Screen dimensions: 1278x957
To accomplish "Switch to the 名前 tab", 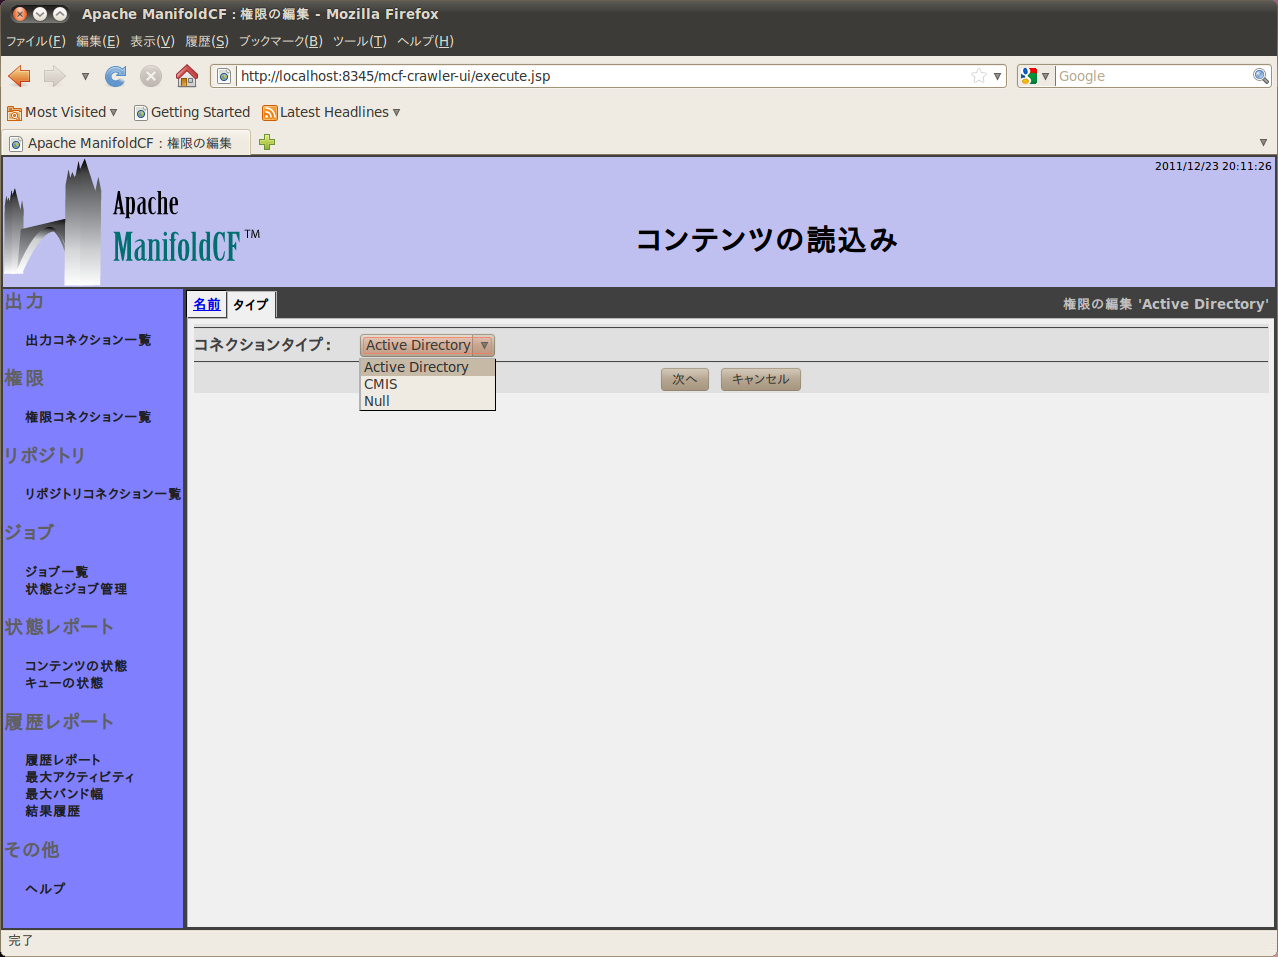I will (x=207, y=304).
